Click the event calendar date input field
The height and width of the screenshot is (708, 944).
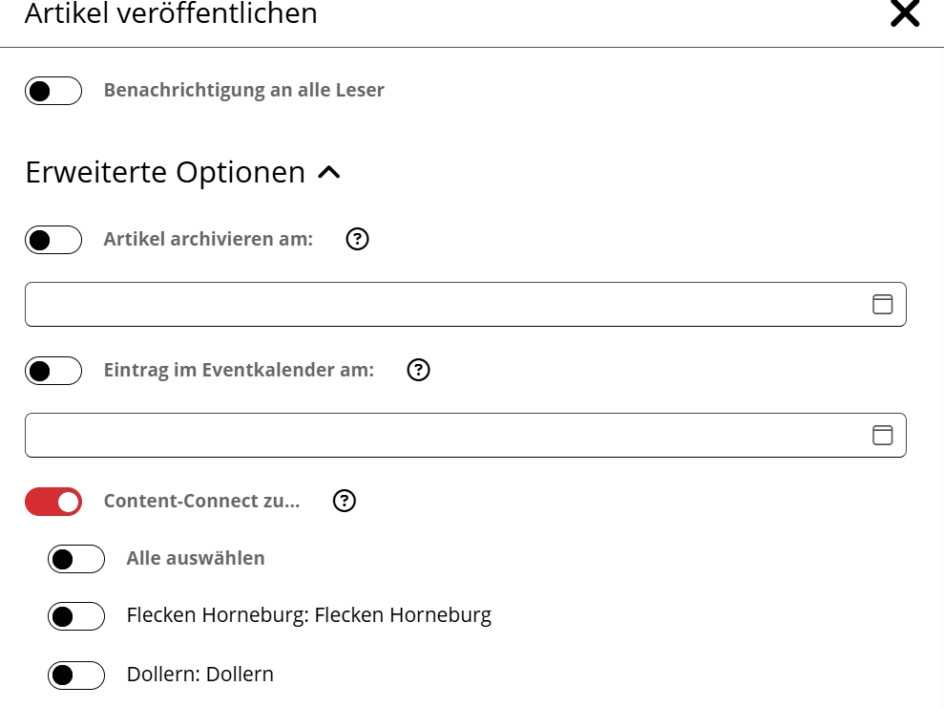pos(440,435)
